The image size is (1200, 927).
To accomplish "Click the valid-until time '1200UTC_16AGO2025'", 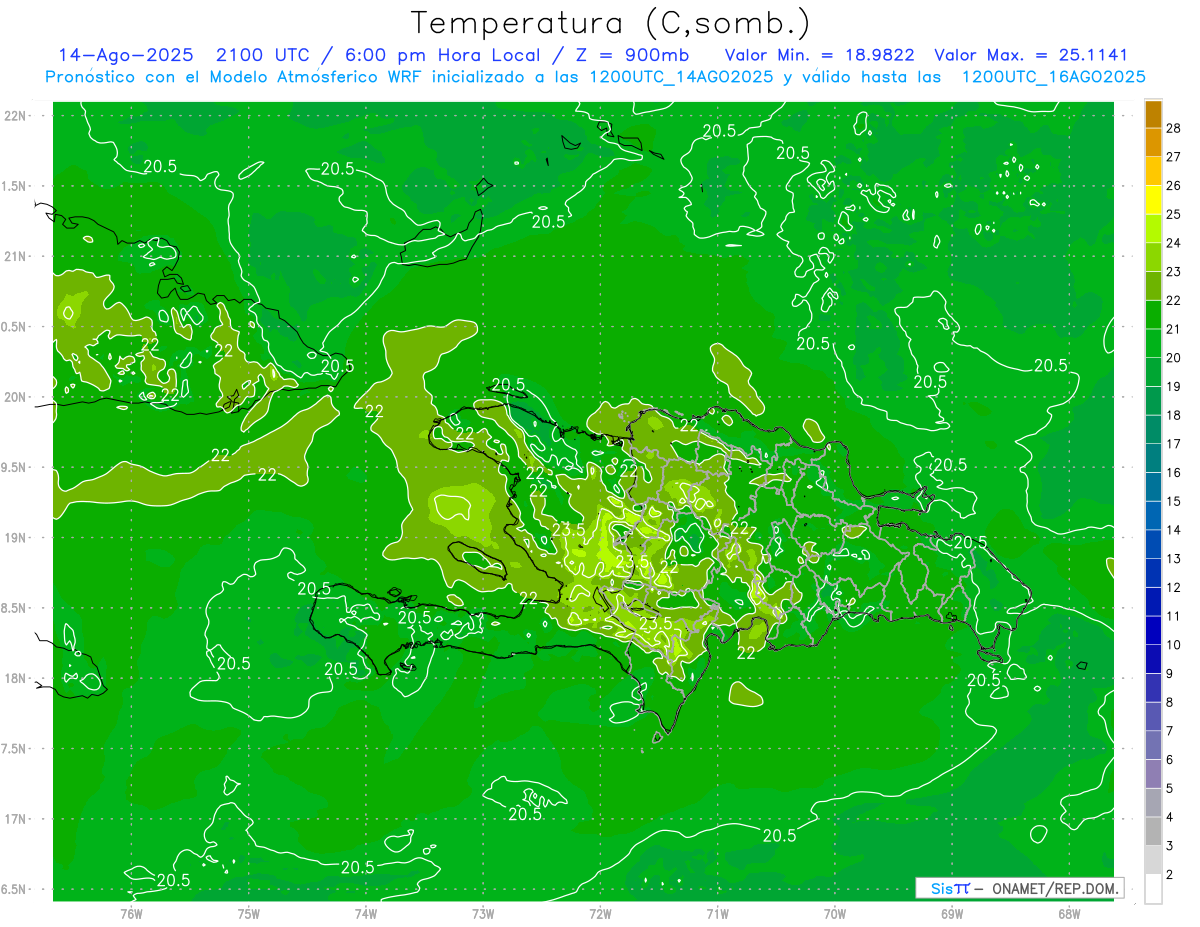I will click(x=1053, y=77).
